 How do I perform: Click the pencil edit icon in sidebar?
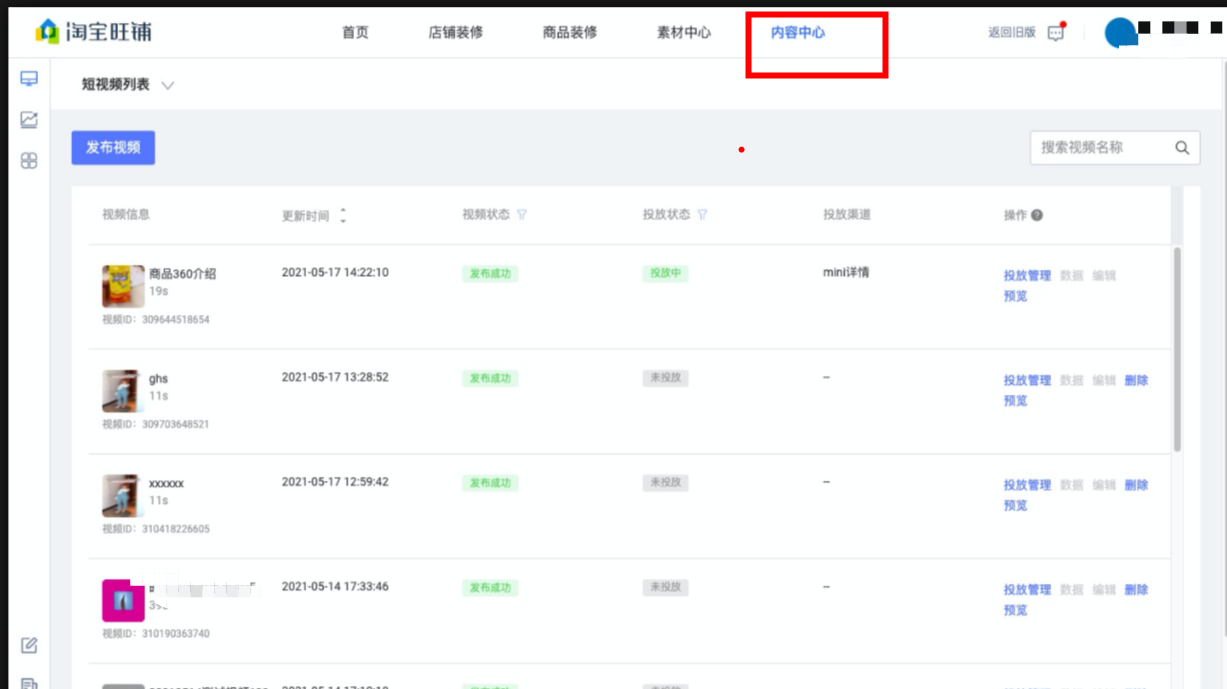[x=29, y=646]
